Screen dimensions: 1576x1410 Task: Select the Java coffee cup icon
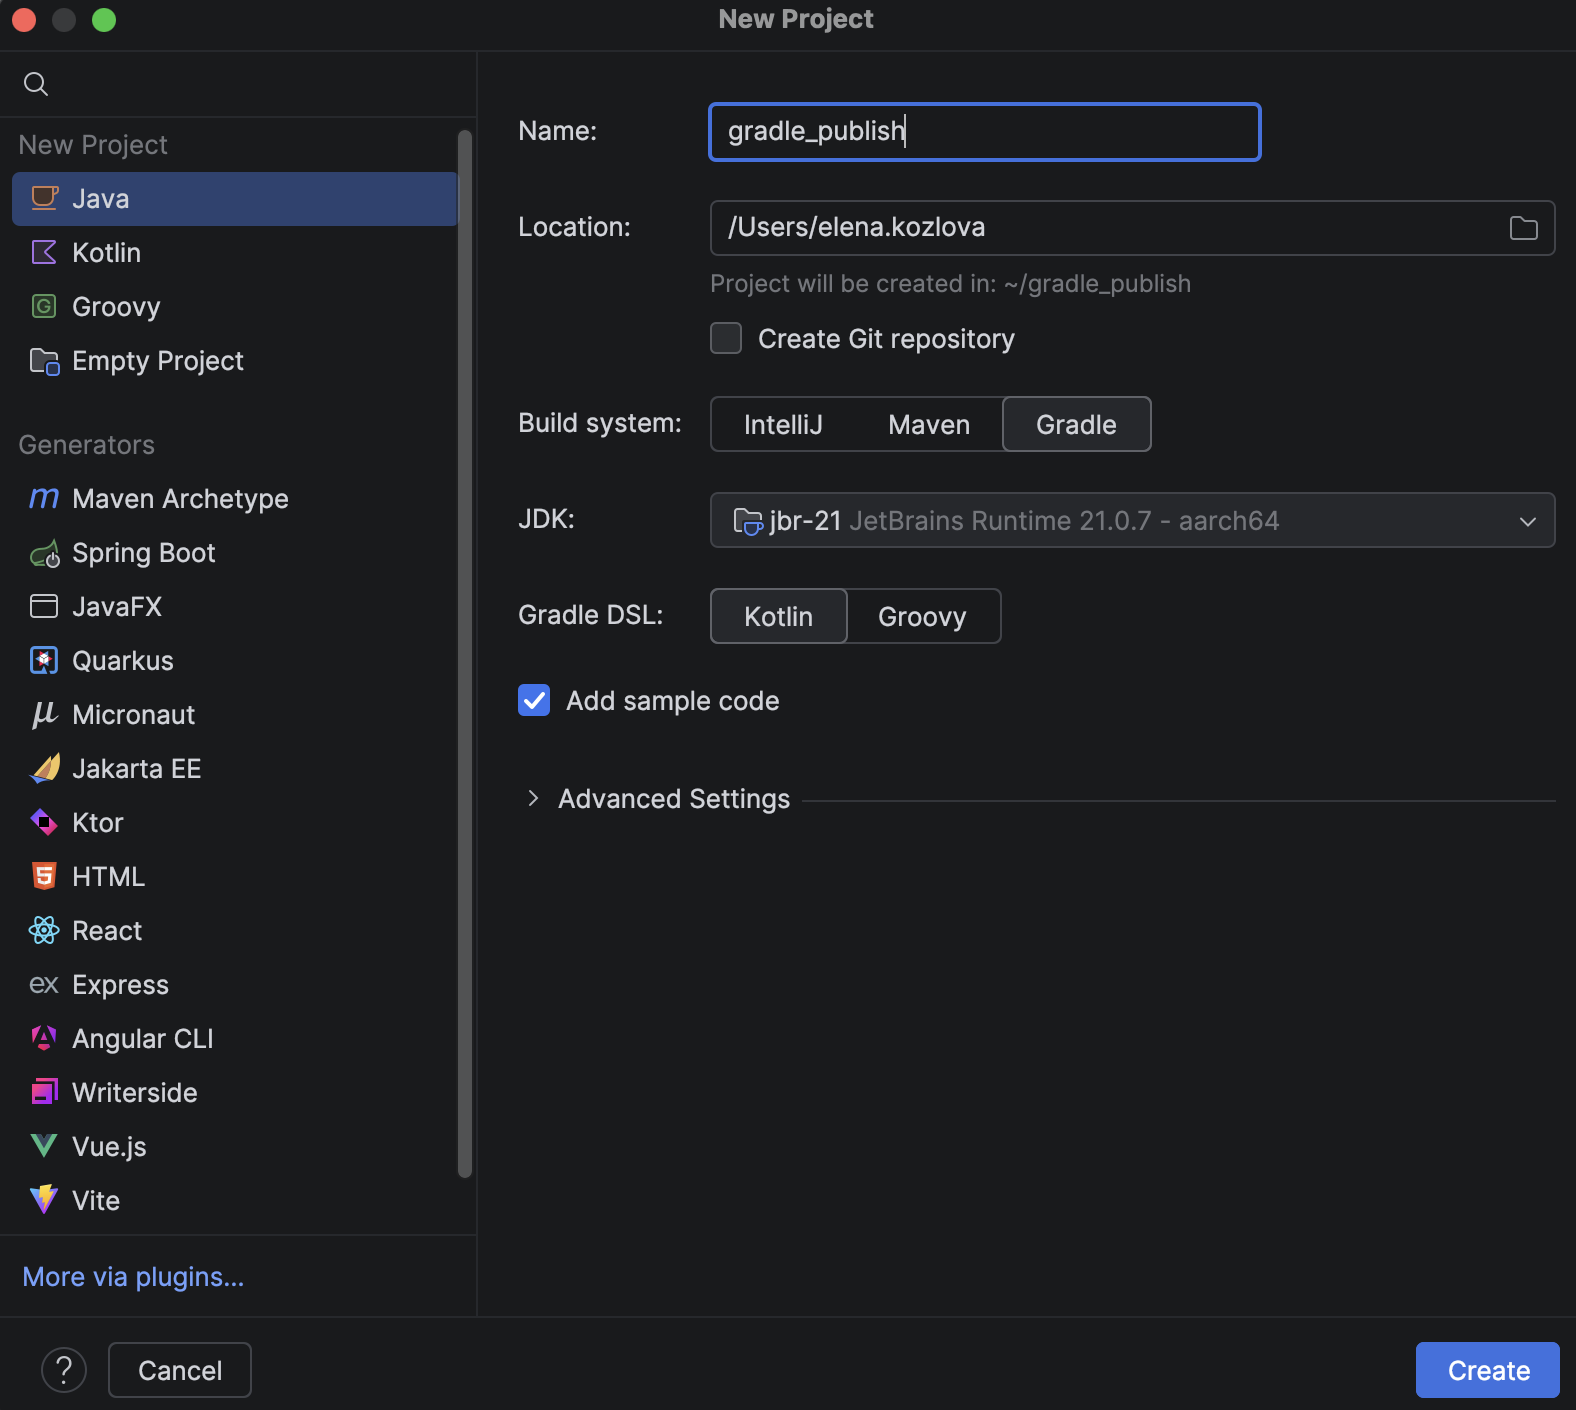coord(44,198)
